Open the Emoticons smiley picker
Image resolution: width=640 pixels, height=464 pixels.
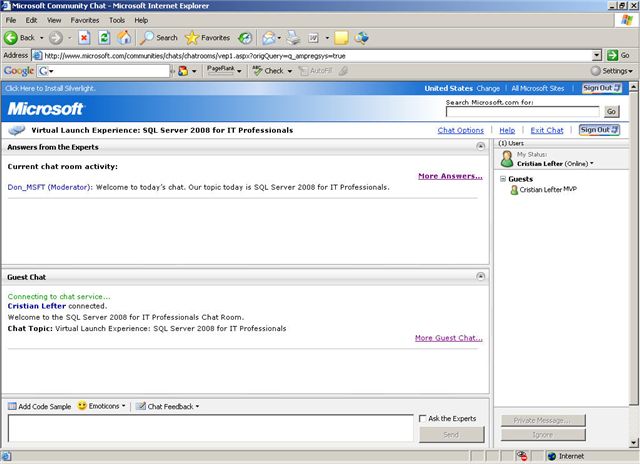coord(102,406)
